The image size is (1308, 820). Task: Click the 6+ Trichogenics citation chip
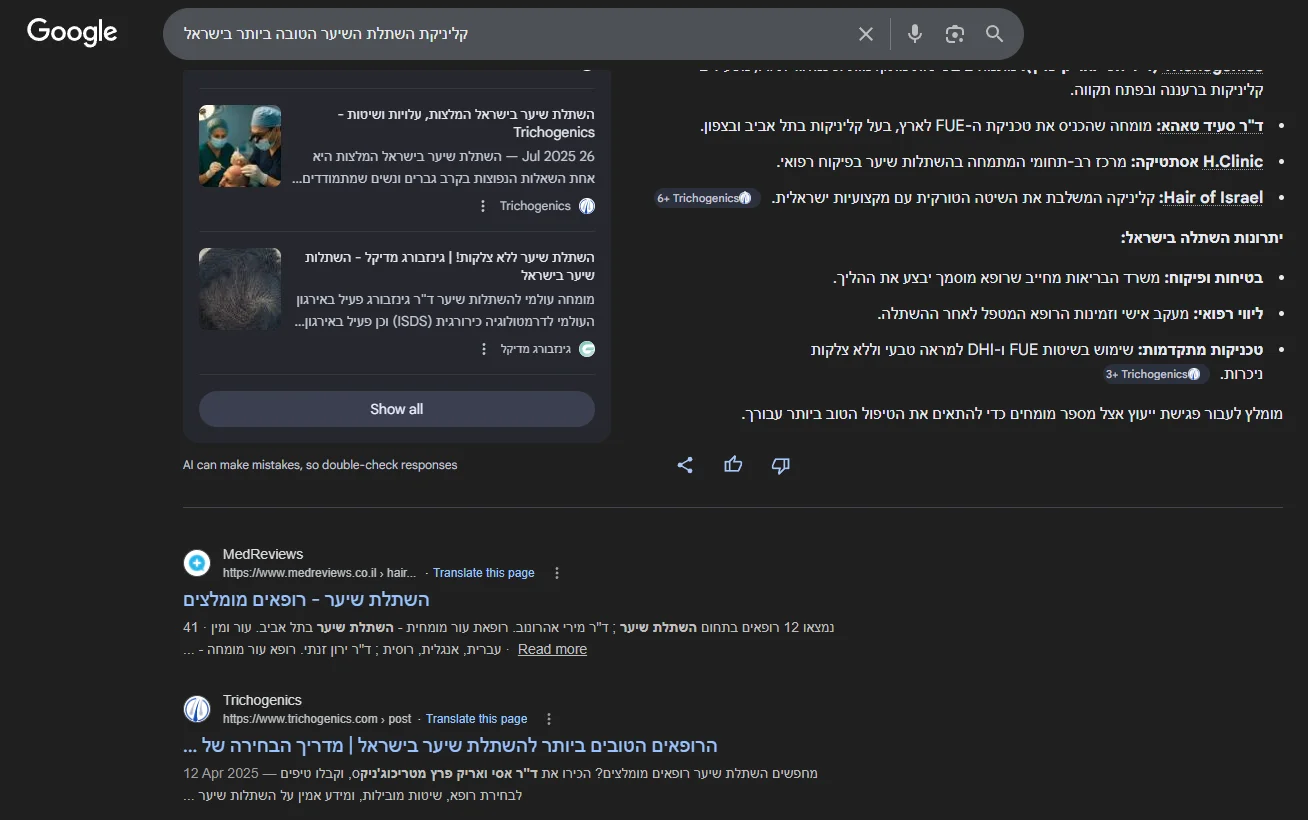pos(705,198)
